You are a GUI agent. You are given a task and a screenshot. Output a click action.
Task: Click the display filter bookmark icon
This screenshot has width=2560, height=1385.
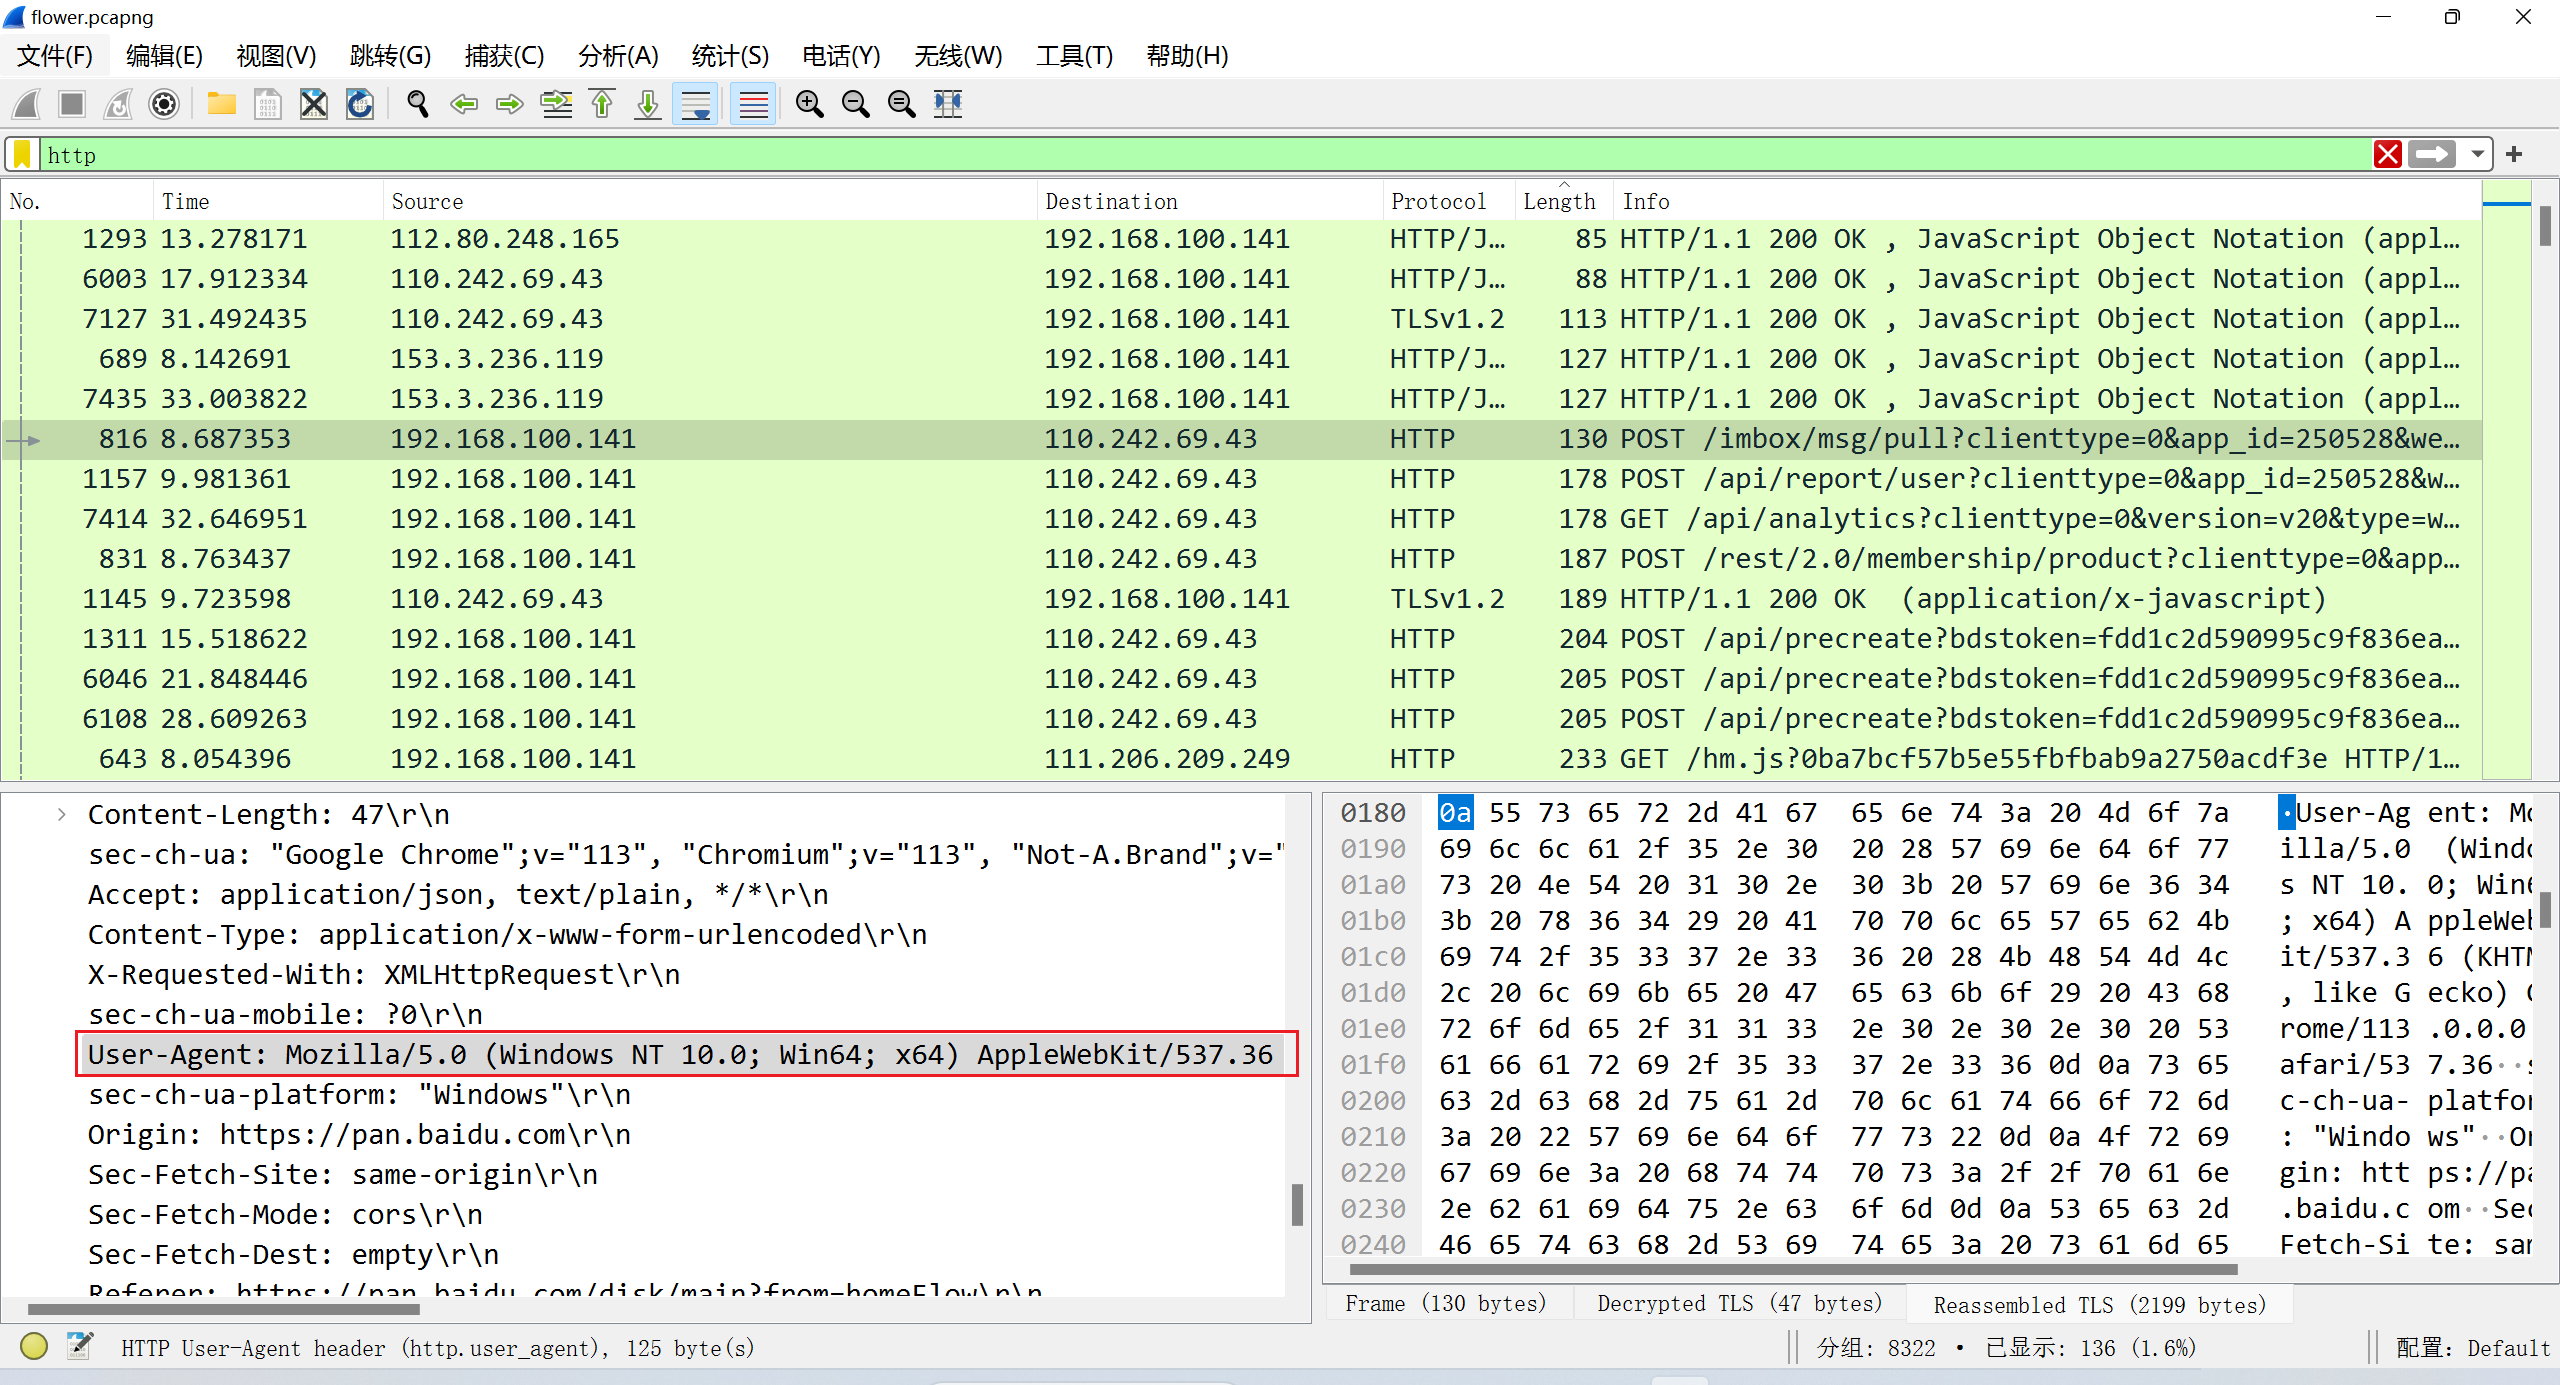pyautogui.click(x=22, y=155)
